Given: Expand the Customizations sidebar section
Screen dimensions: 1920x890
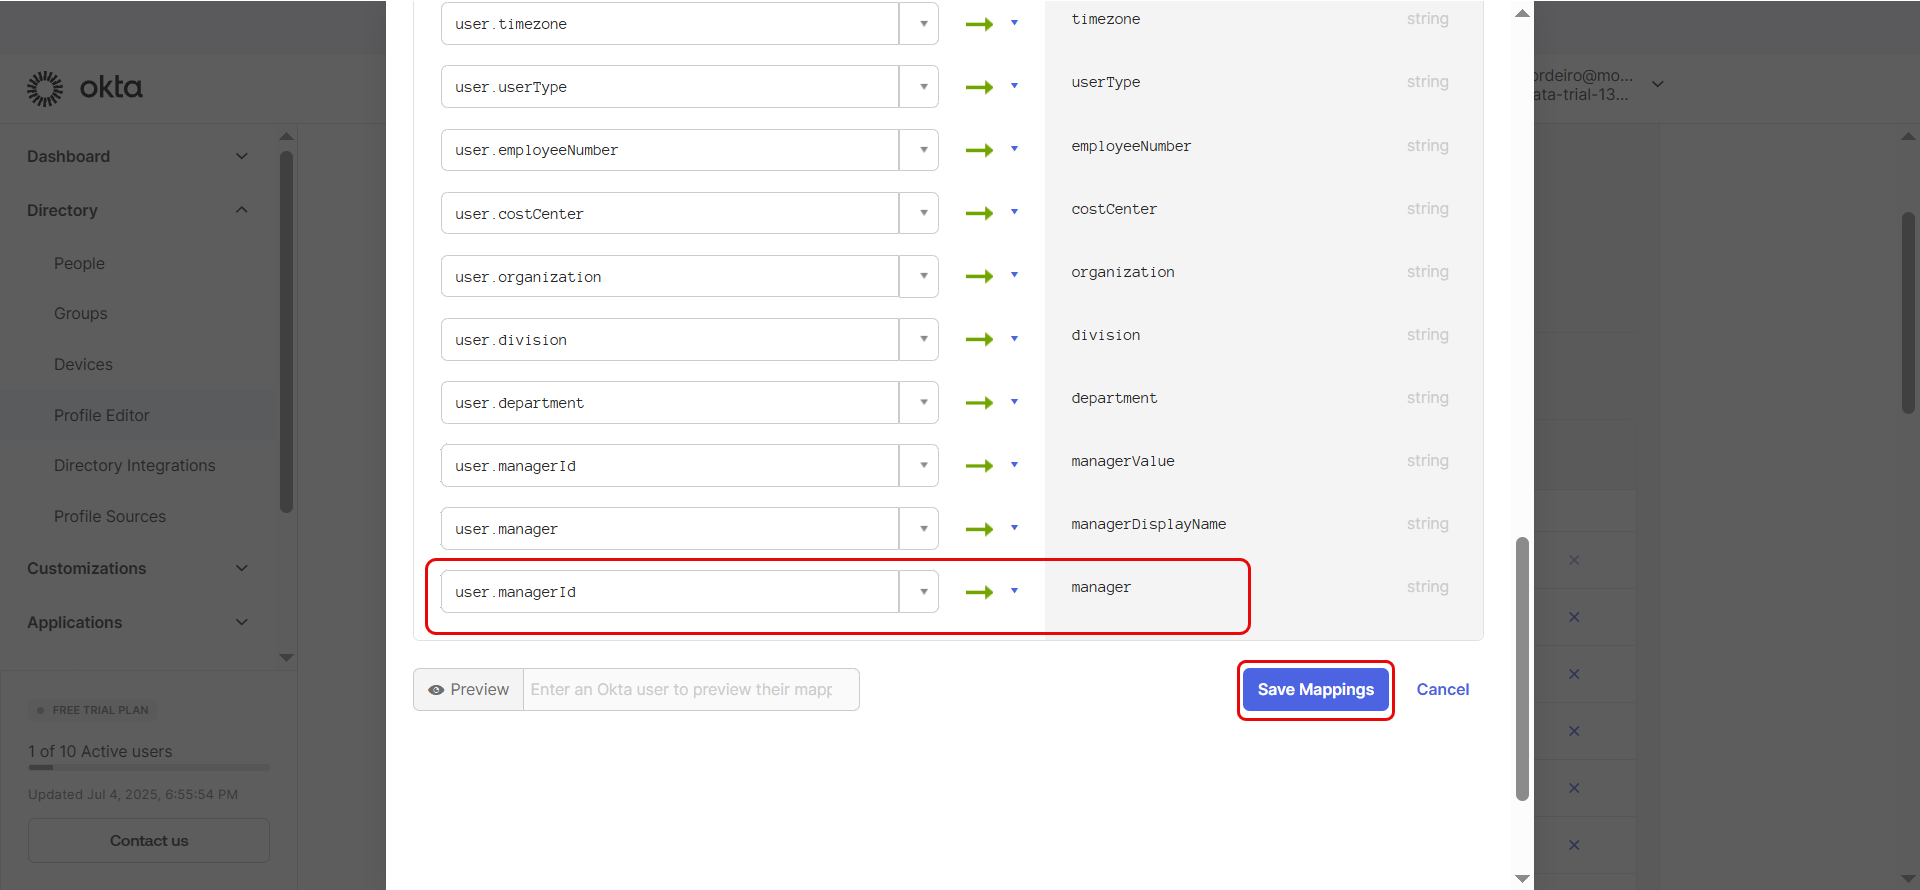Looking at the screenshot, I should click(241, 568).
